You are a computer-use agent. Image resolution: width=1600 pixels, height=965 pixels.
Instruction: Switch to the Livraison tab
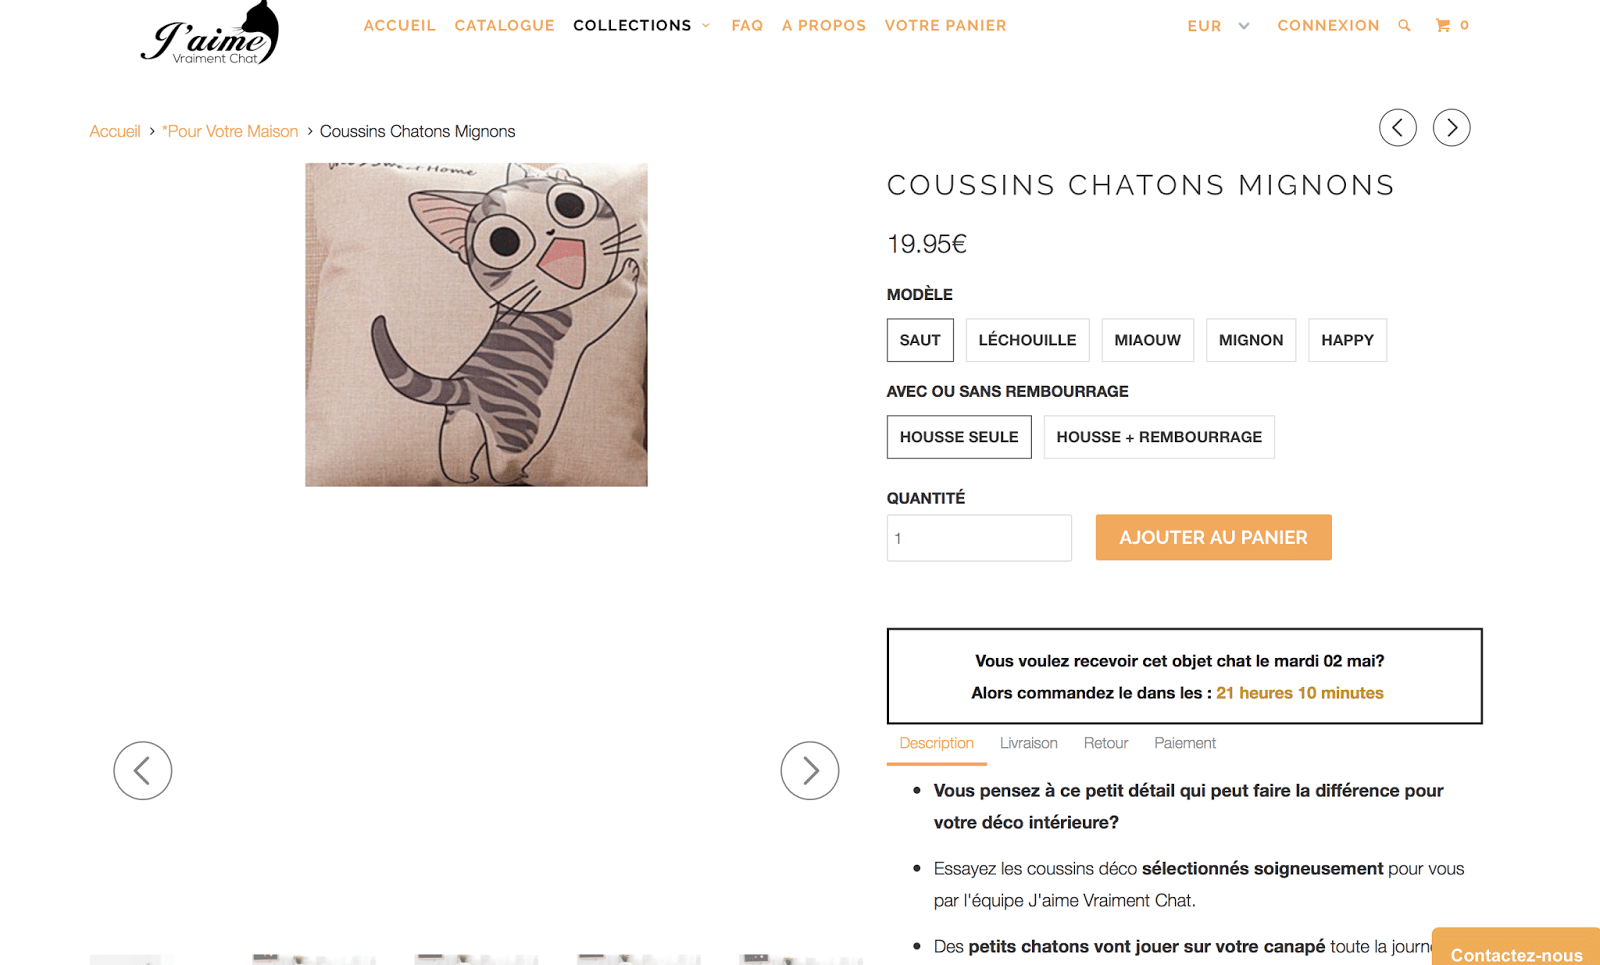click(1028, 743)
